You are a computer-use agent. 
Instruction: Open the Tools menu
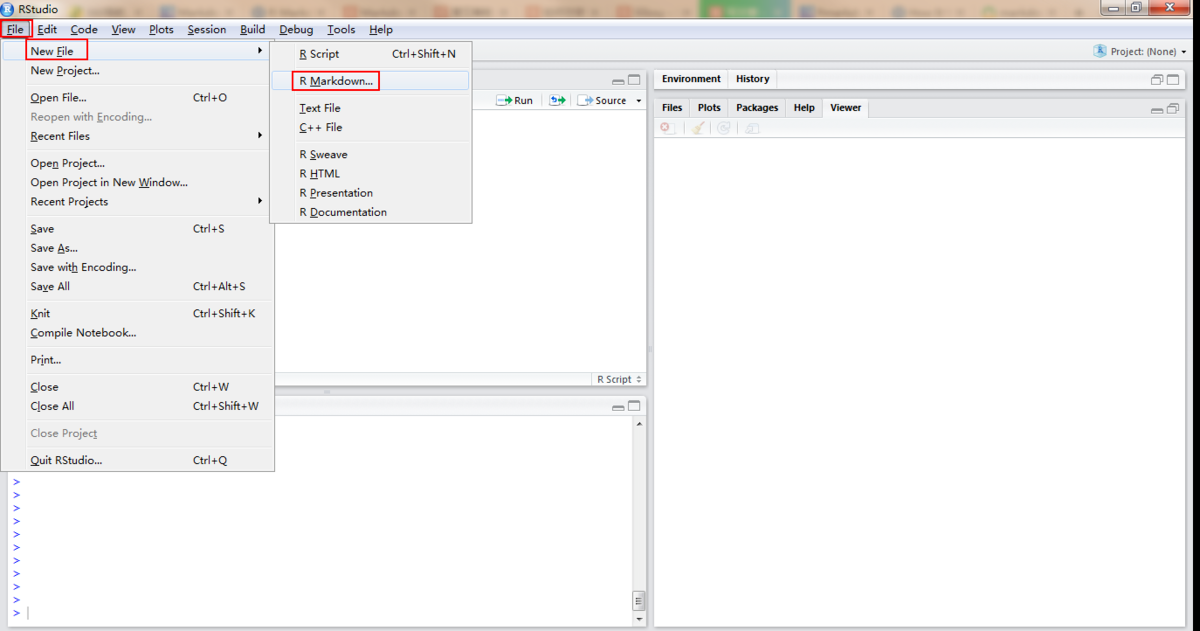point(341,29)
